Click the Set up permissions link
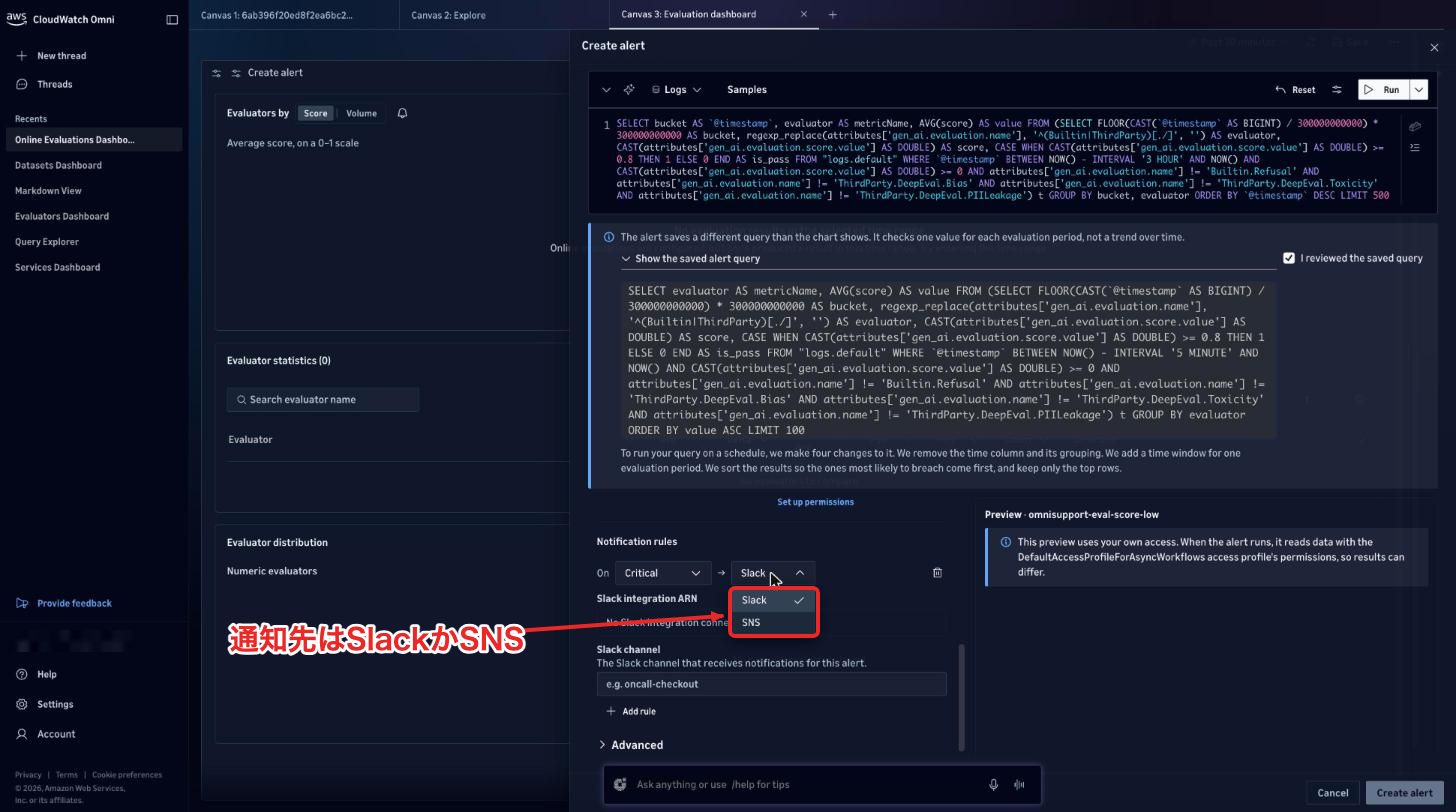 [x=815, y=502]
